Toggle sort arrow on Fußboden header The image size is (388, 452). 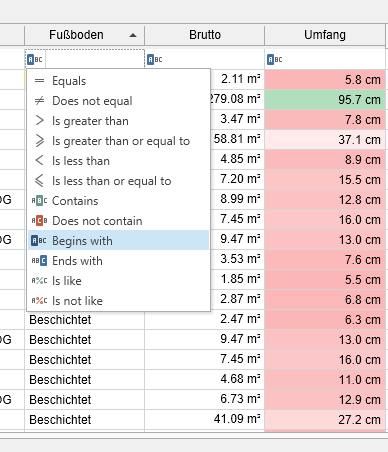pyautogui.click(x=133, y=35)
